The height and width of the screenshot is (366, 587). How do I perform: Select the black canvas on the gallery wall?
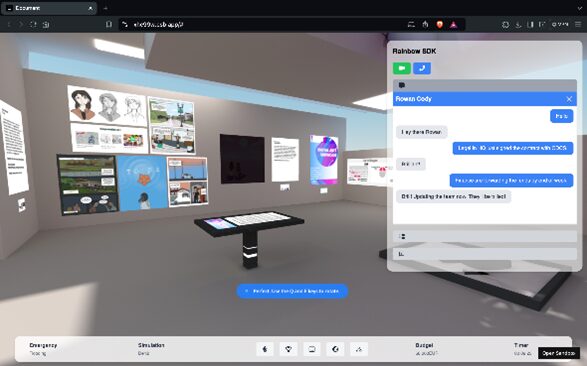[x=242, y=159]
